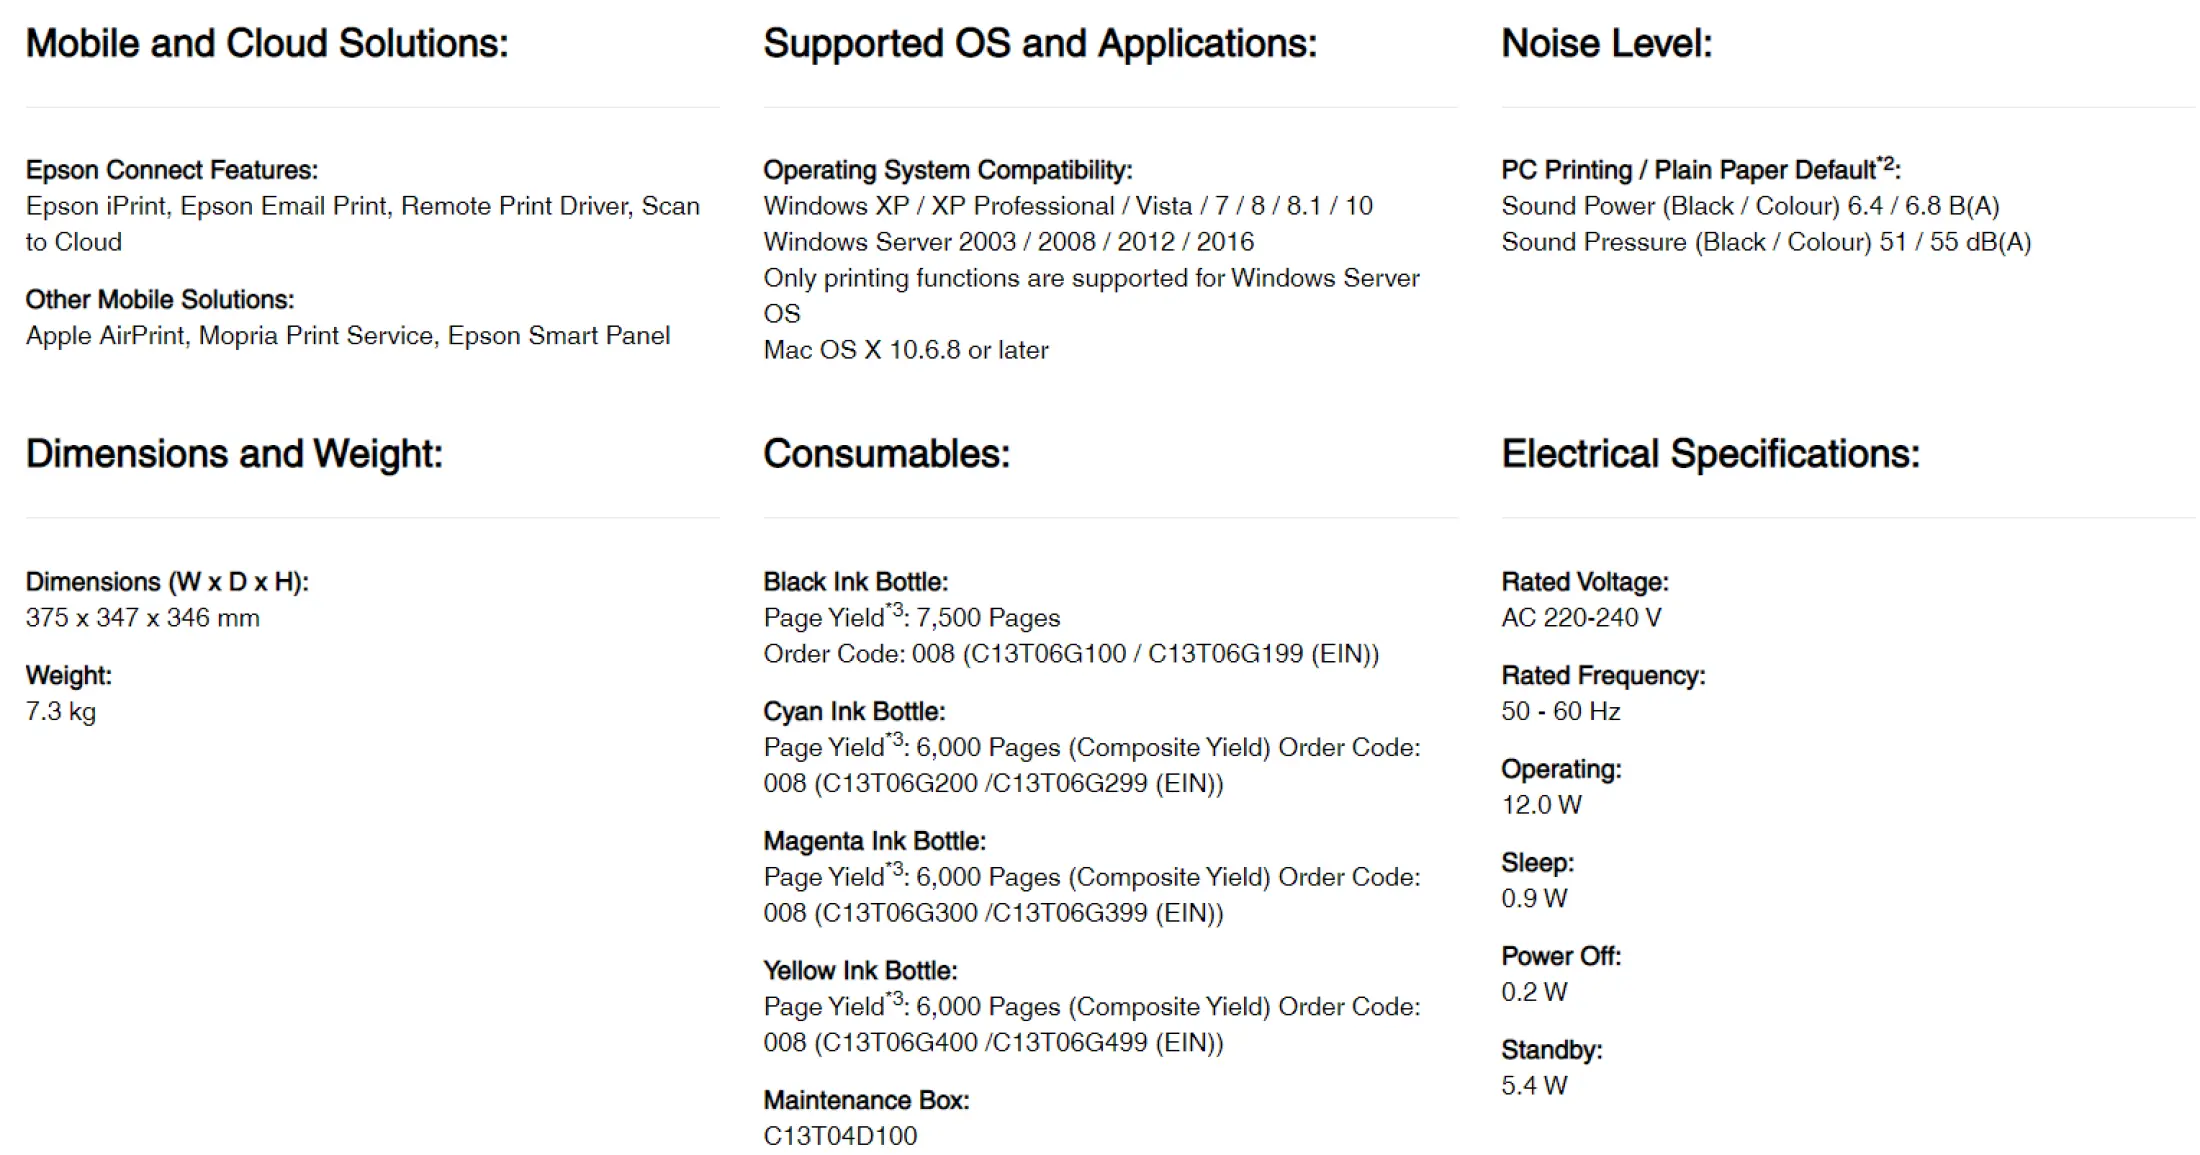Click the Other Mobile Solutions label
2200x1155 pixels.
pos(160,300)
